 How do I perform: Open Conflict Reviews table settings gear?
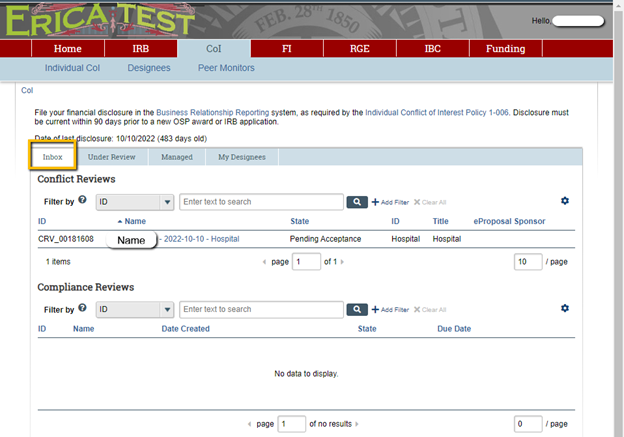pyautogui.click(x=565, y=201)
